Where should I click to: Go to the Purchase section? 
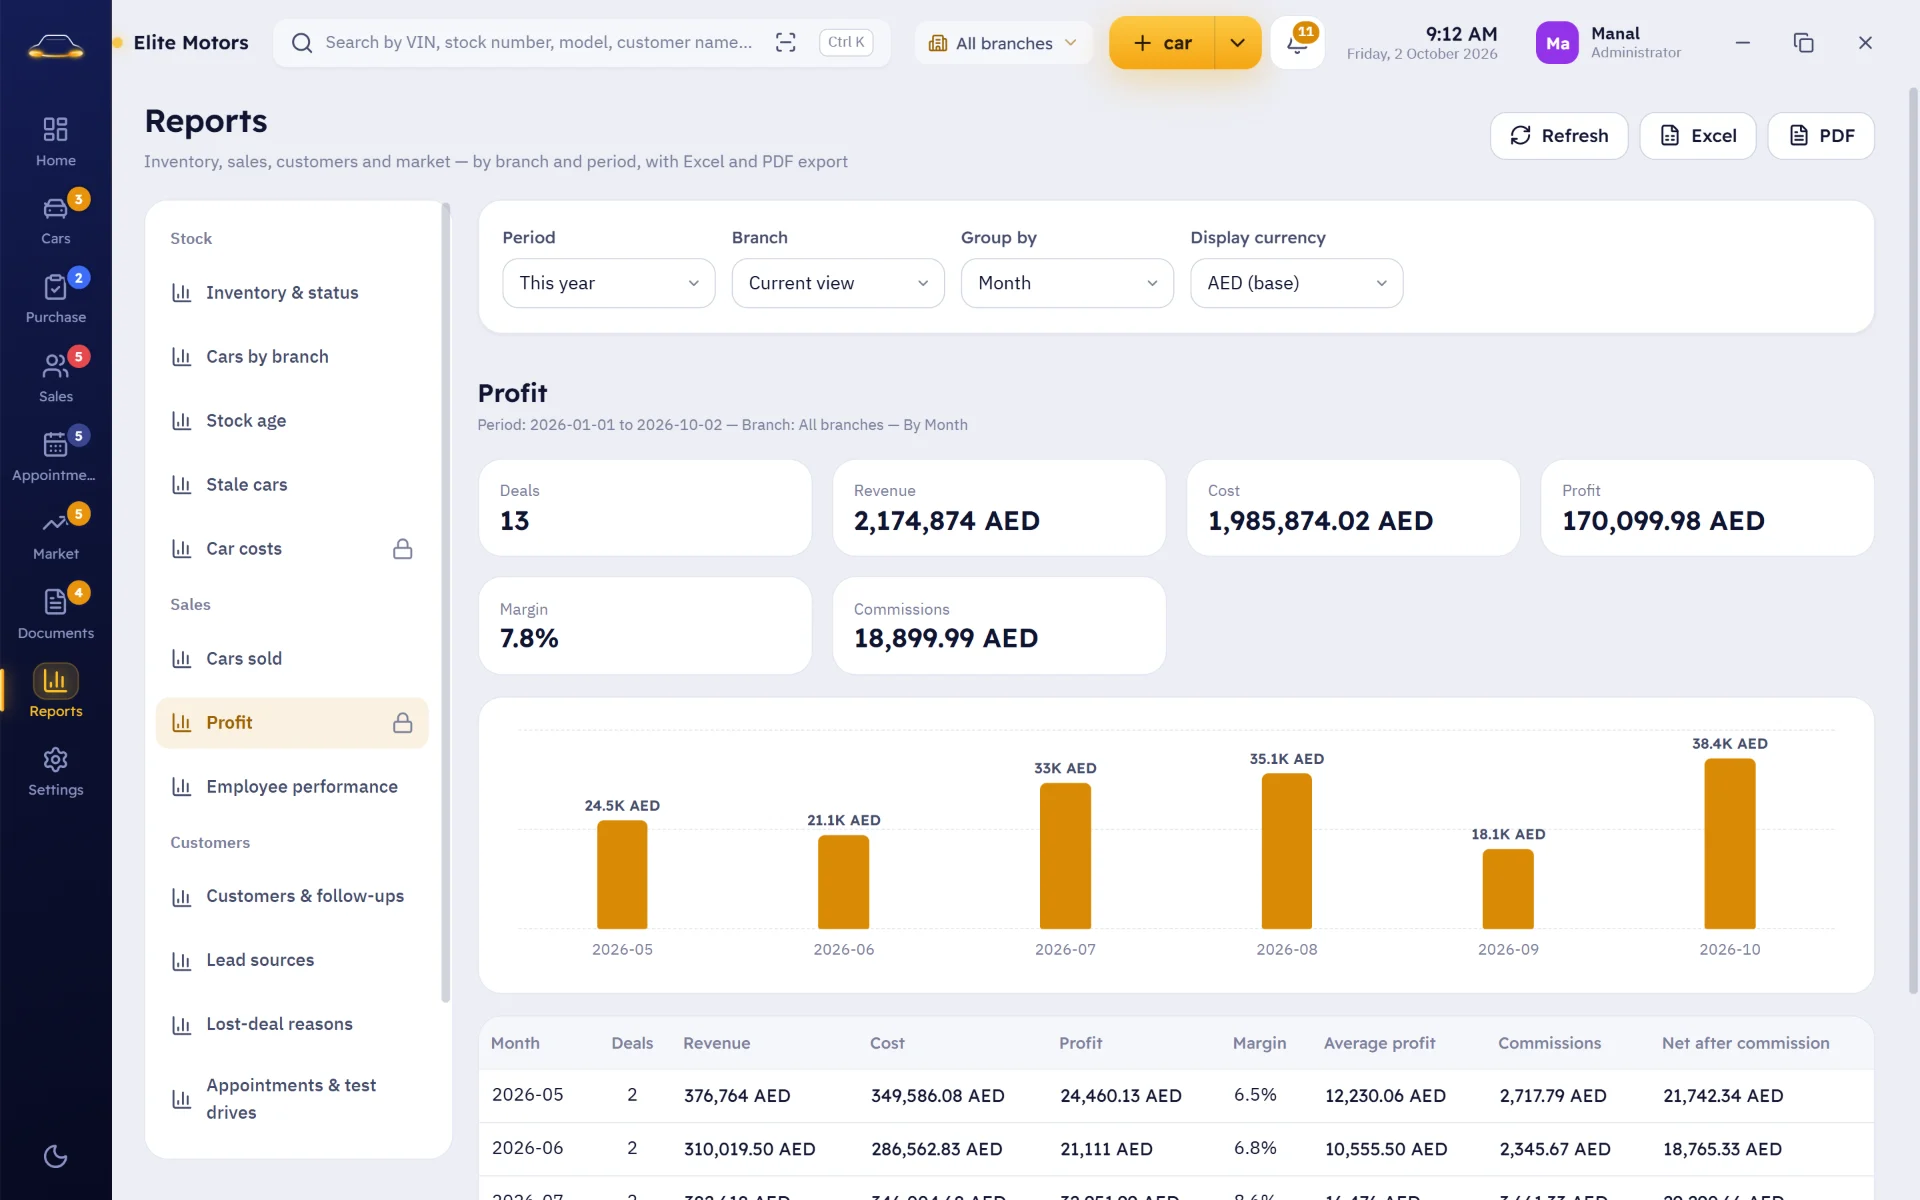56,298
